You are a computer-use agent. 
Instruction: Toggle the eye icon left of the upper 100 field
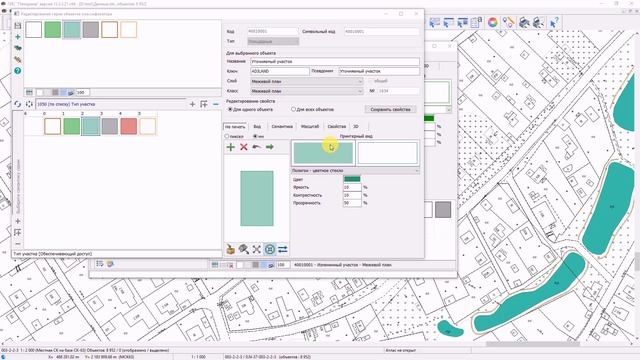click(71, 93)
